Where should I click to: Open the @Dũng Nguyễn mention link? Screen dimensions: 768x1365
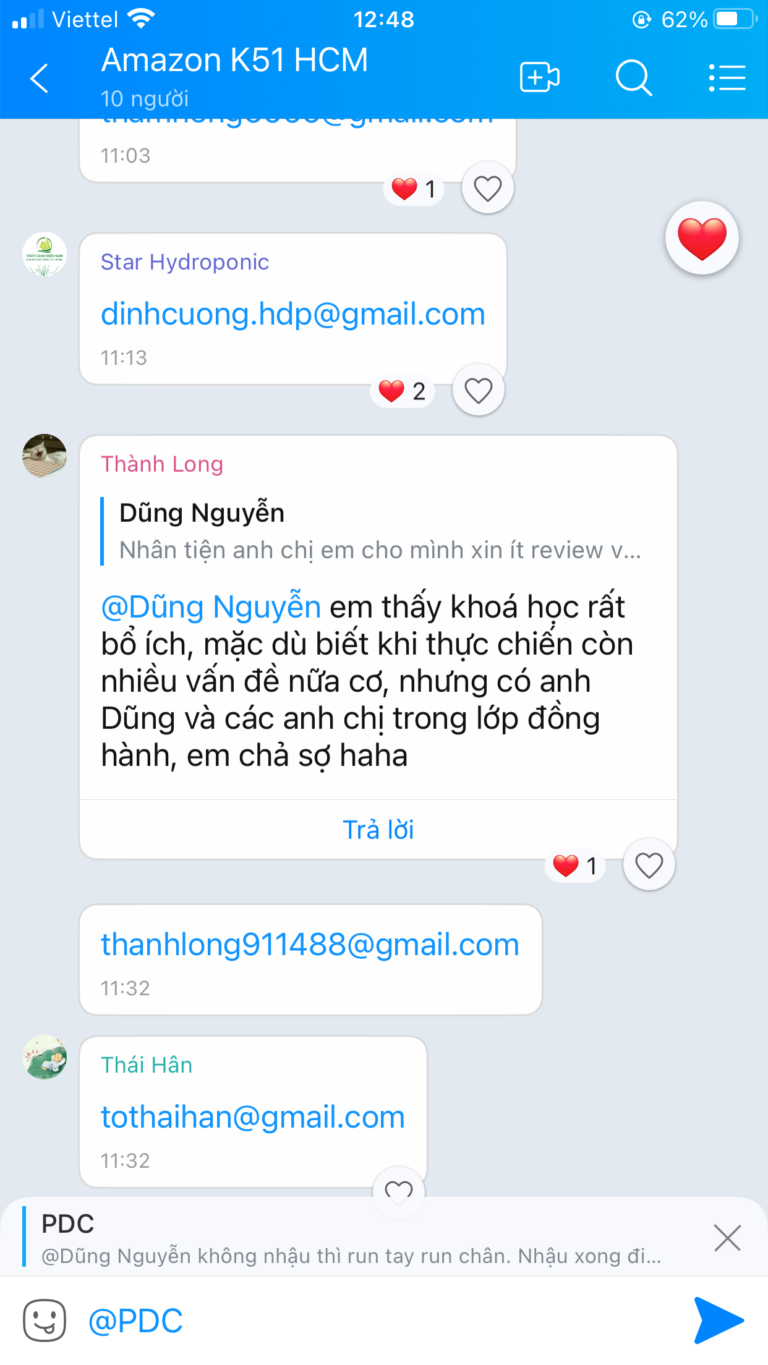211,606
